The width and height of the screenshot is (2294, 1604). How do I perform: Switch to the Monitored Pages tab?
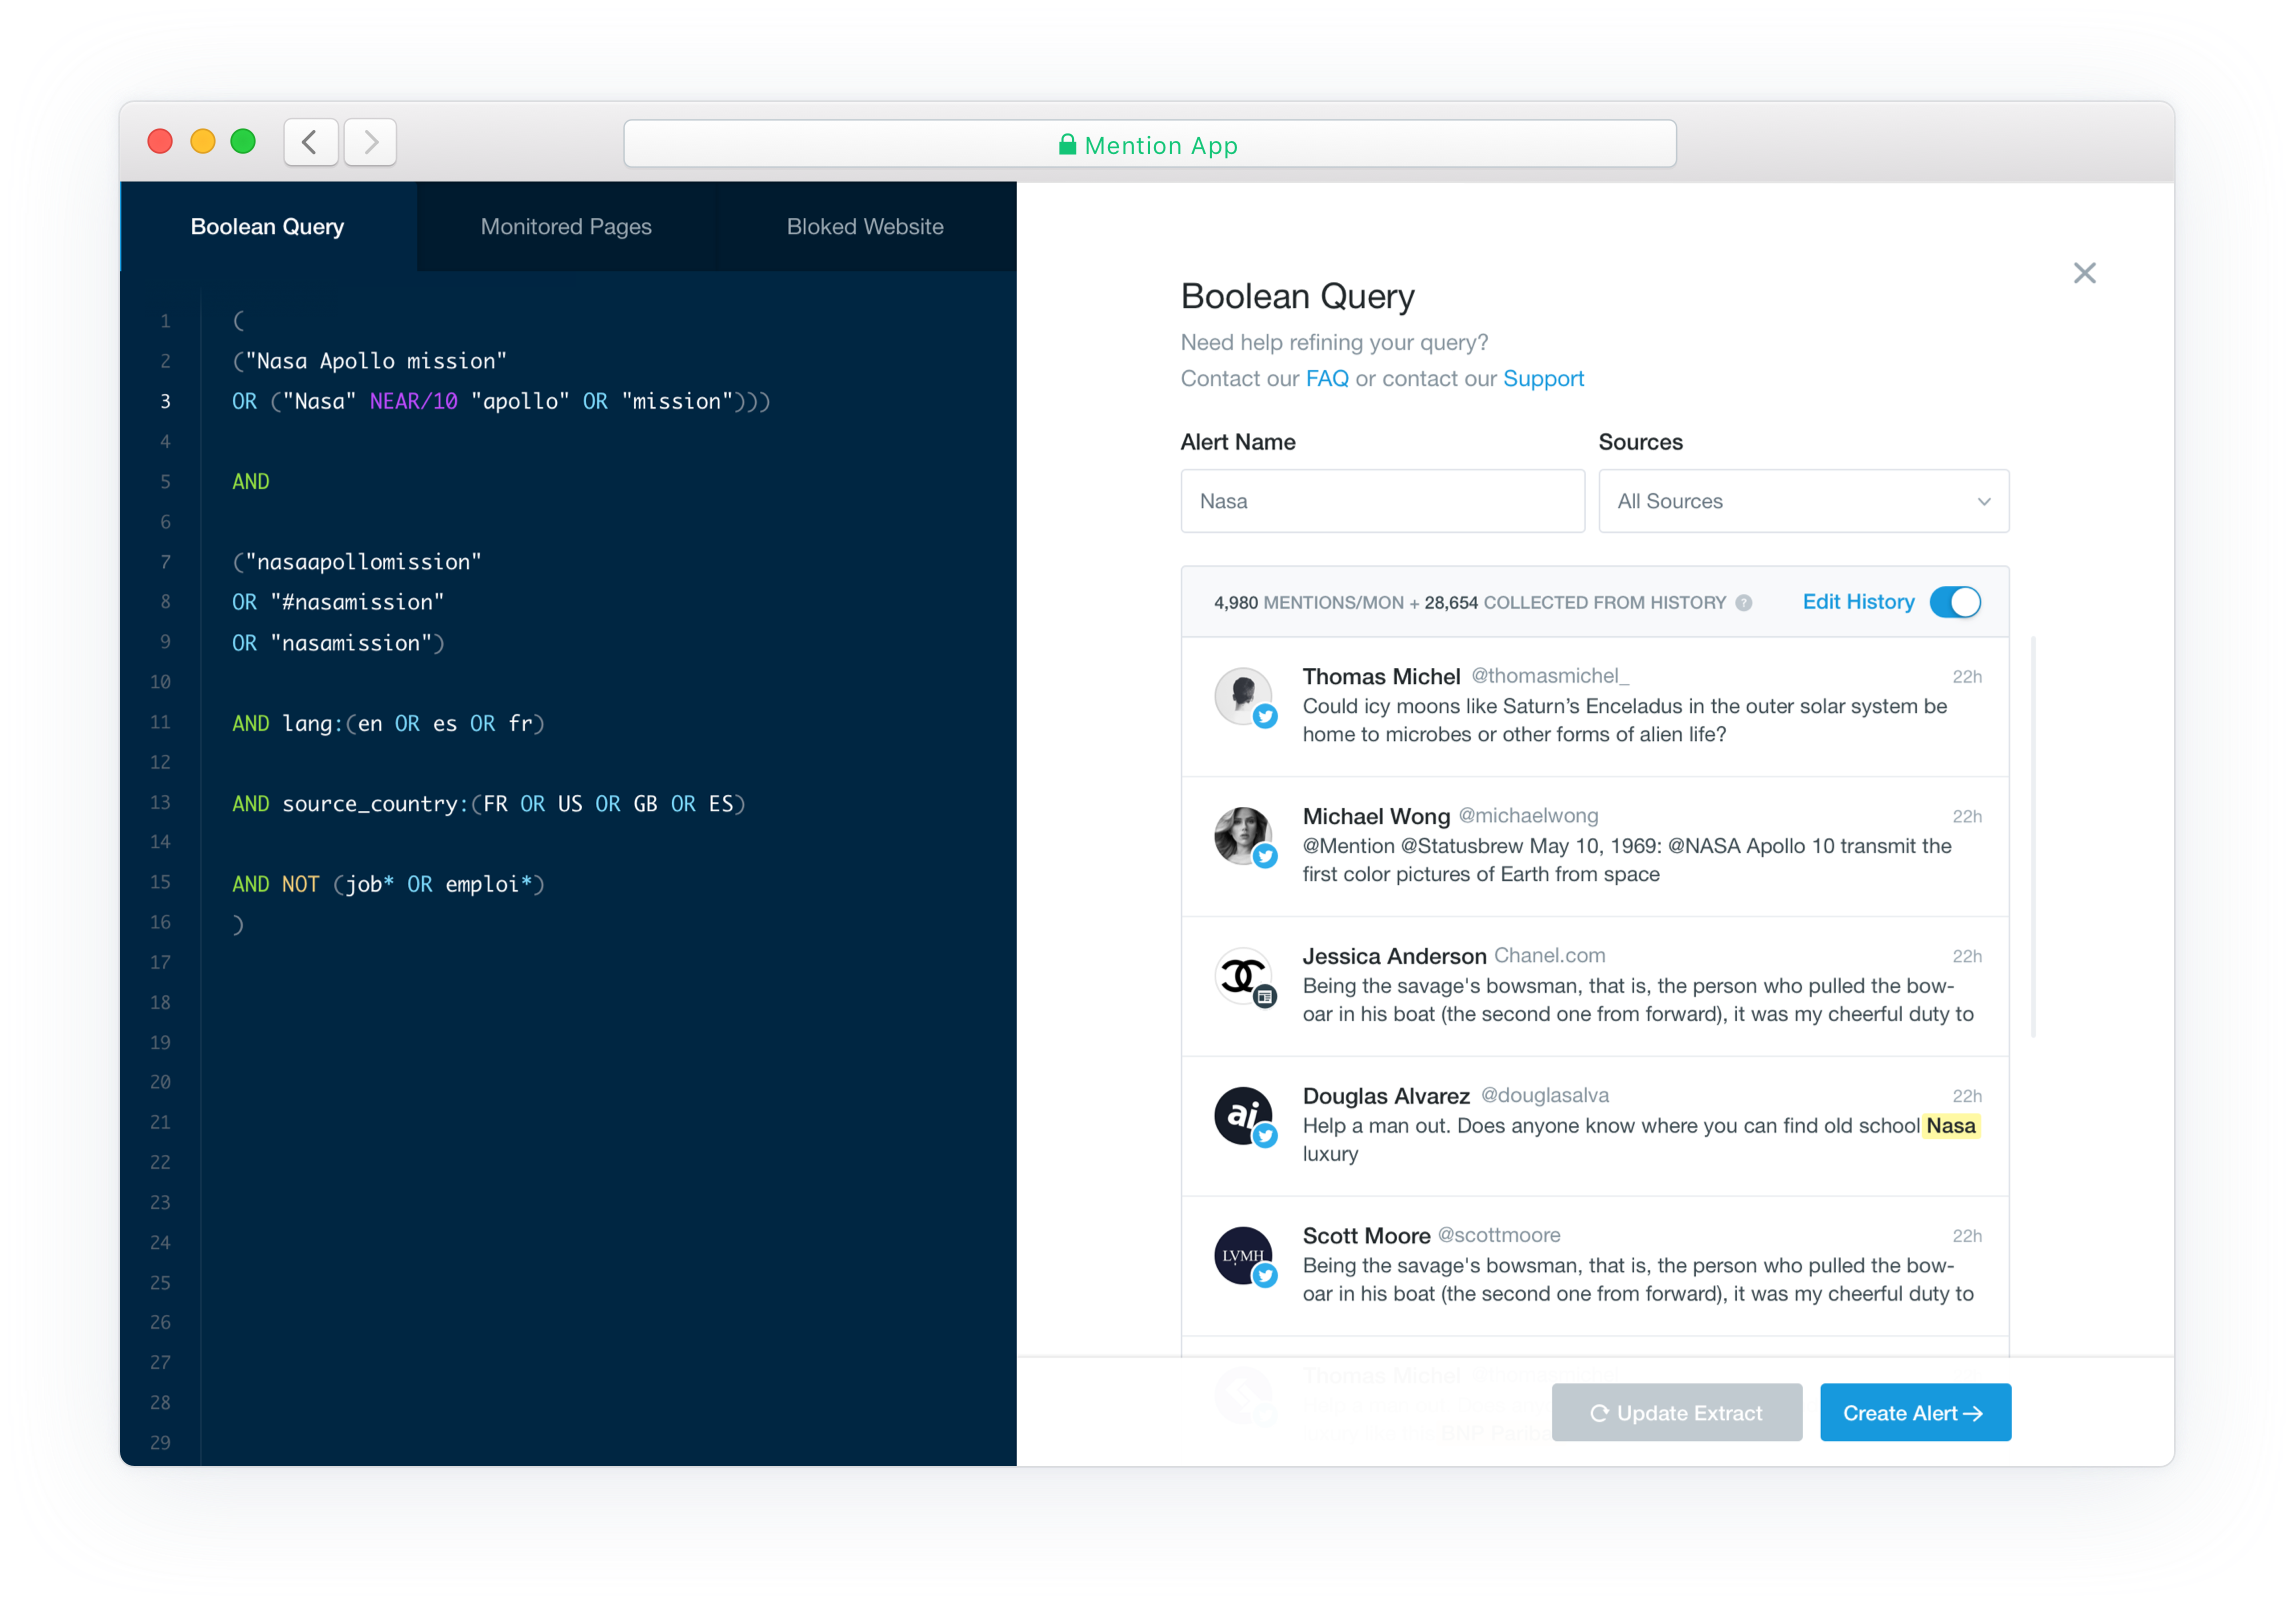566,227
